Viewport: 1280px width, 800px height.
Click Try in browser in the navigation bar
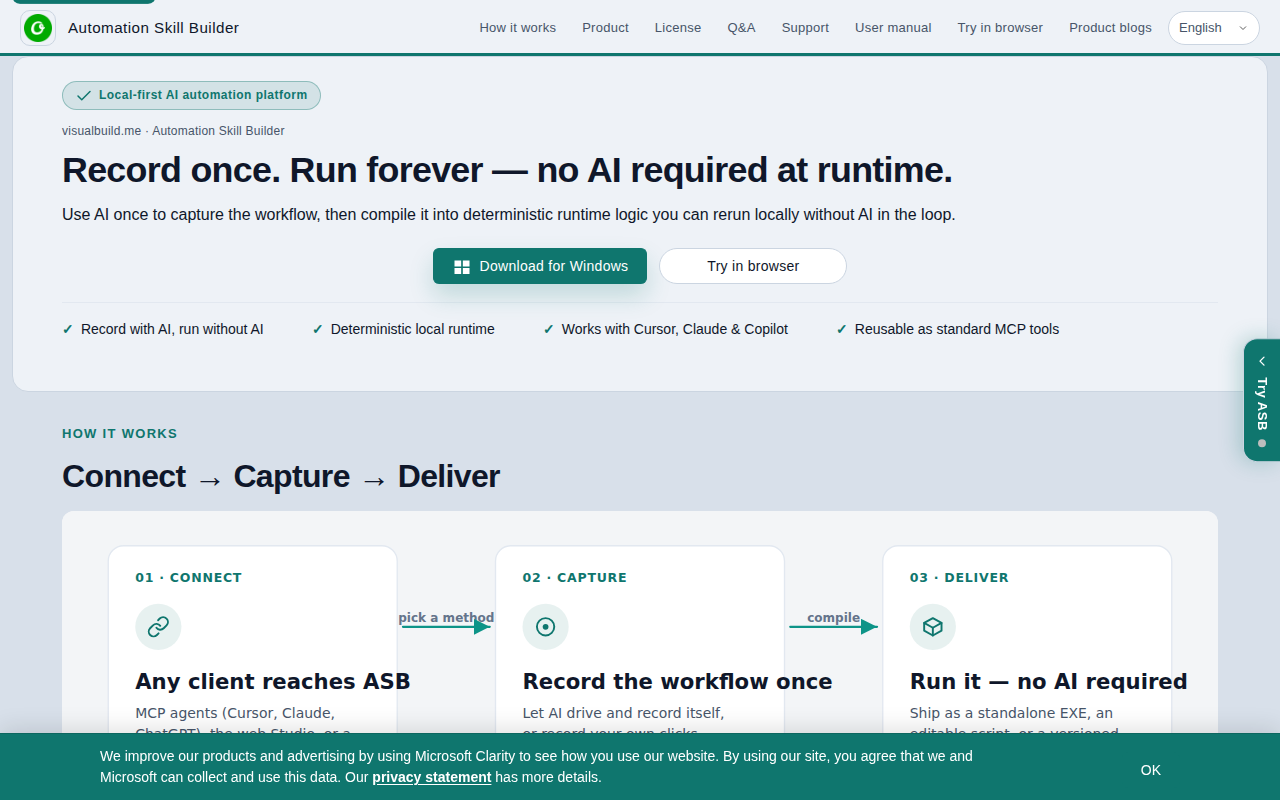coord(1000,28)
